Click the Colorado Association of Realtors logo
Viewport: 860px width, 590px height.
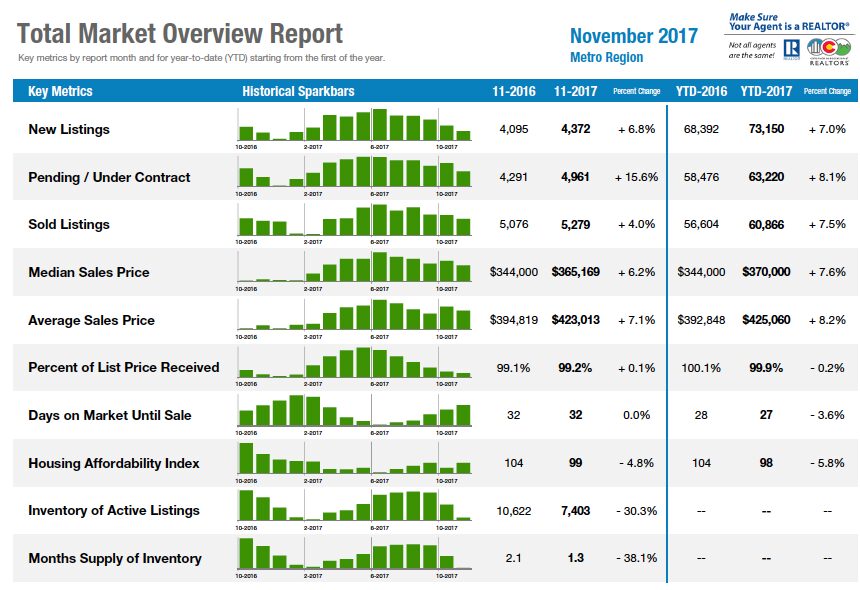coord(828,52)
